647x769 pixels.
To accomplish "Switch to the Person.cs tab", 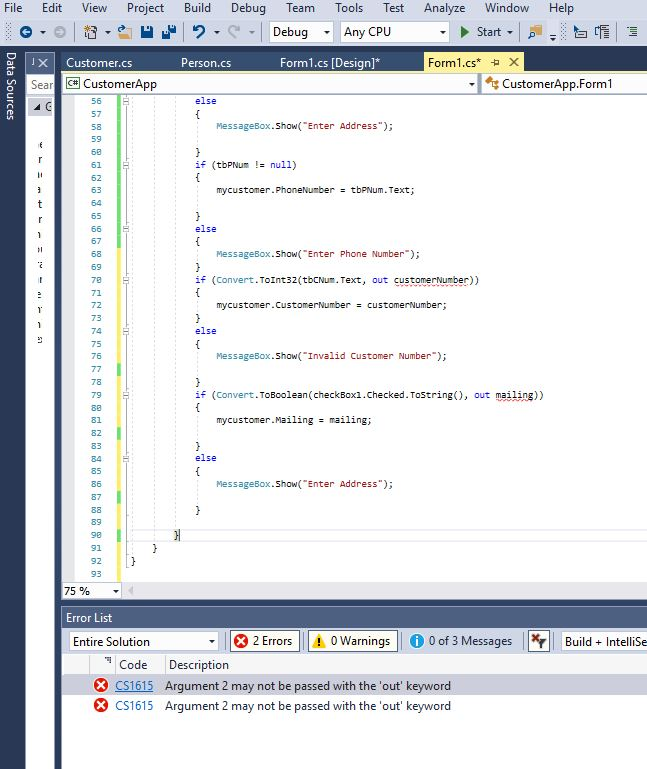I will pos(206,63).
